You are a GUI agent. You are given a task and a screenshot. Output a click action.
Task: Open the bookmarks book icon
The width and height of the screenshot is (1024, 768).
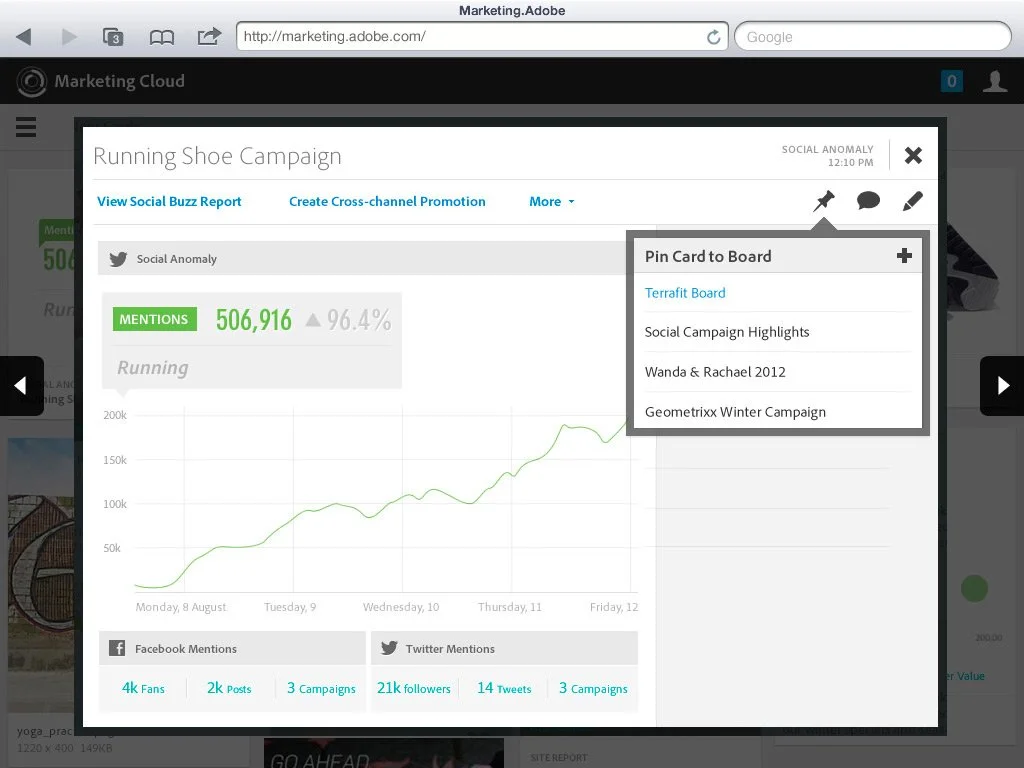[x=161, y=37]
